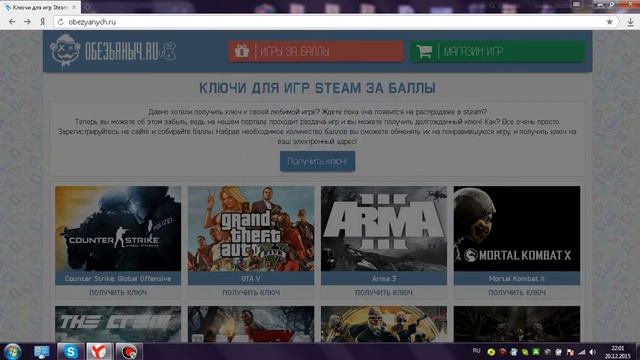Screen dimensions: 640x360
Task: Click the 'Arma 3' title label
Action: coord(384,279)
